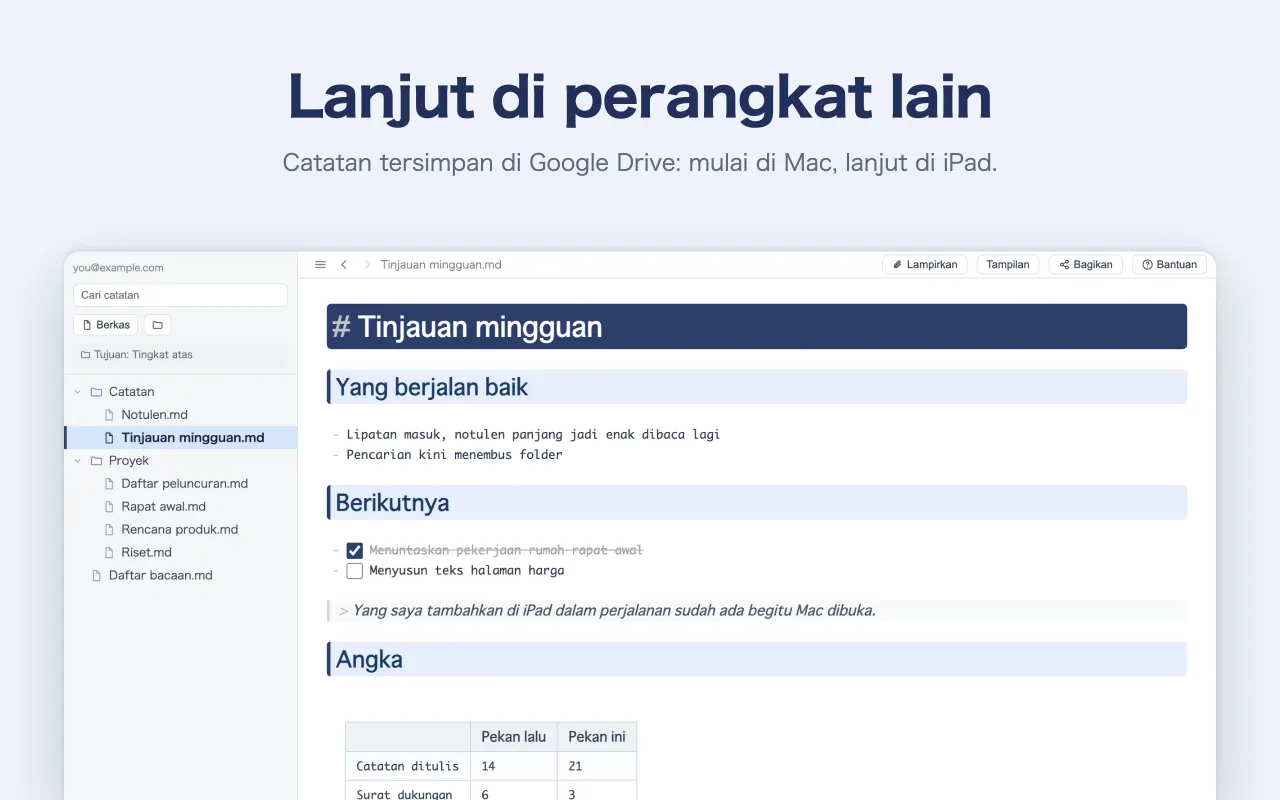Select Tujuan: Tingkat atas destination row
This screenshot has height=800, width=1280.
[x=180, y=355]
